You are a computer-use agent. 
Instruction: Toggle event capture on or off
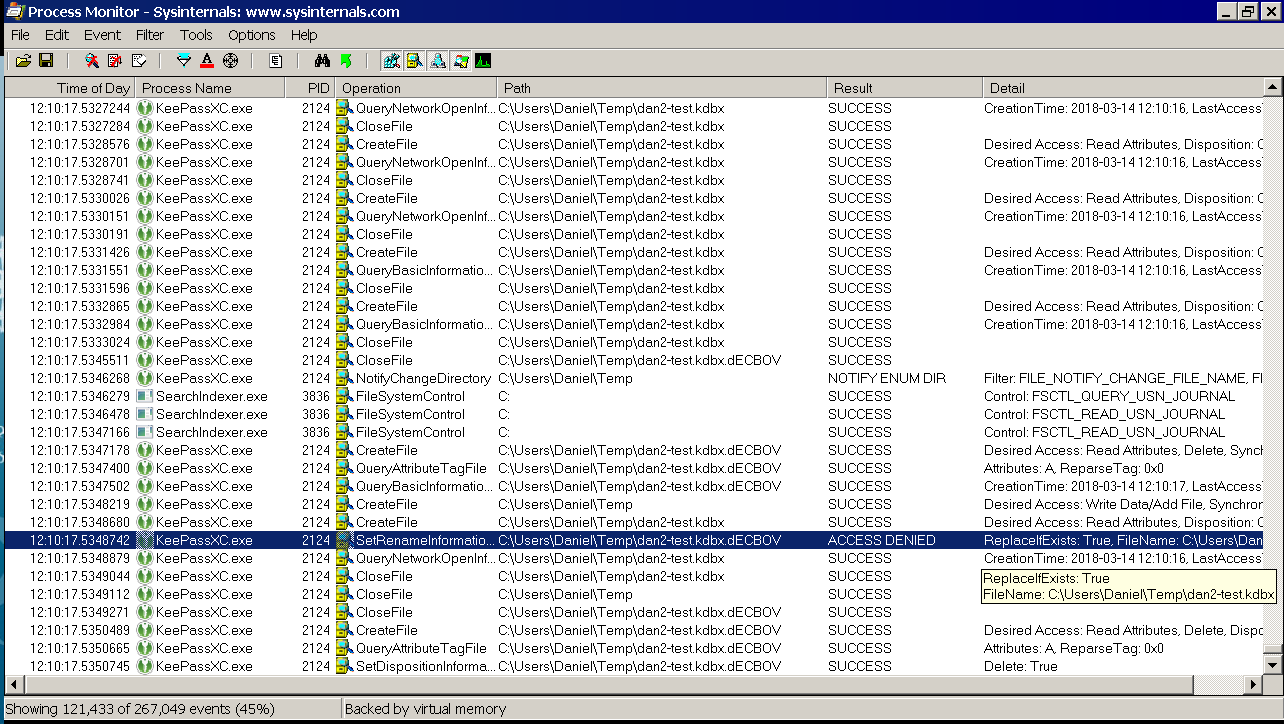[93, 60]
